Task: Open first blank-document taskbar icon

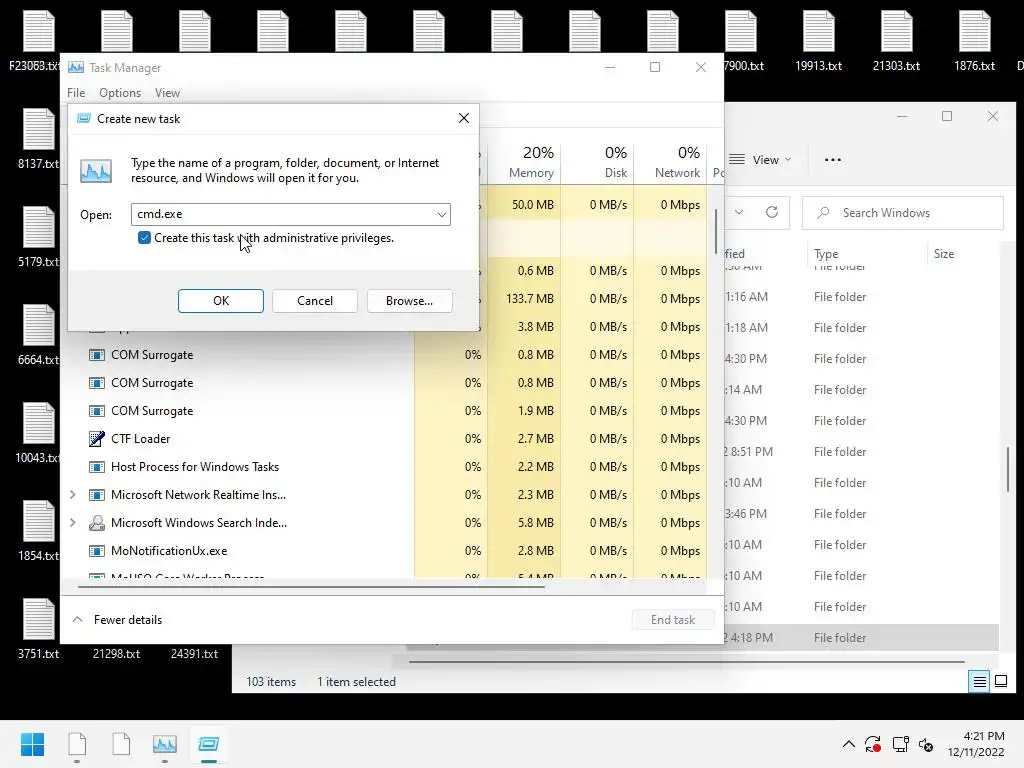Action: tap(77, 744)
